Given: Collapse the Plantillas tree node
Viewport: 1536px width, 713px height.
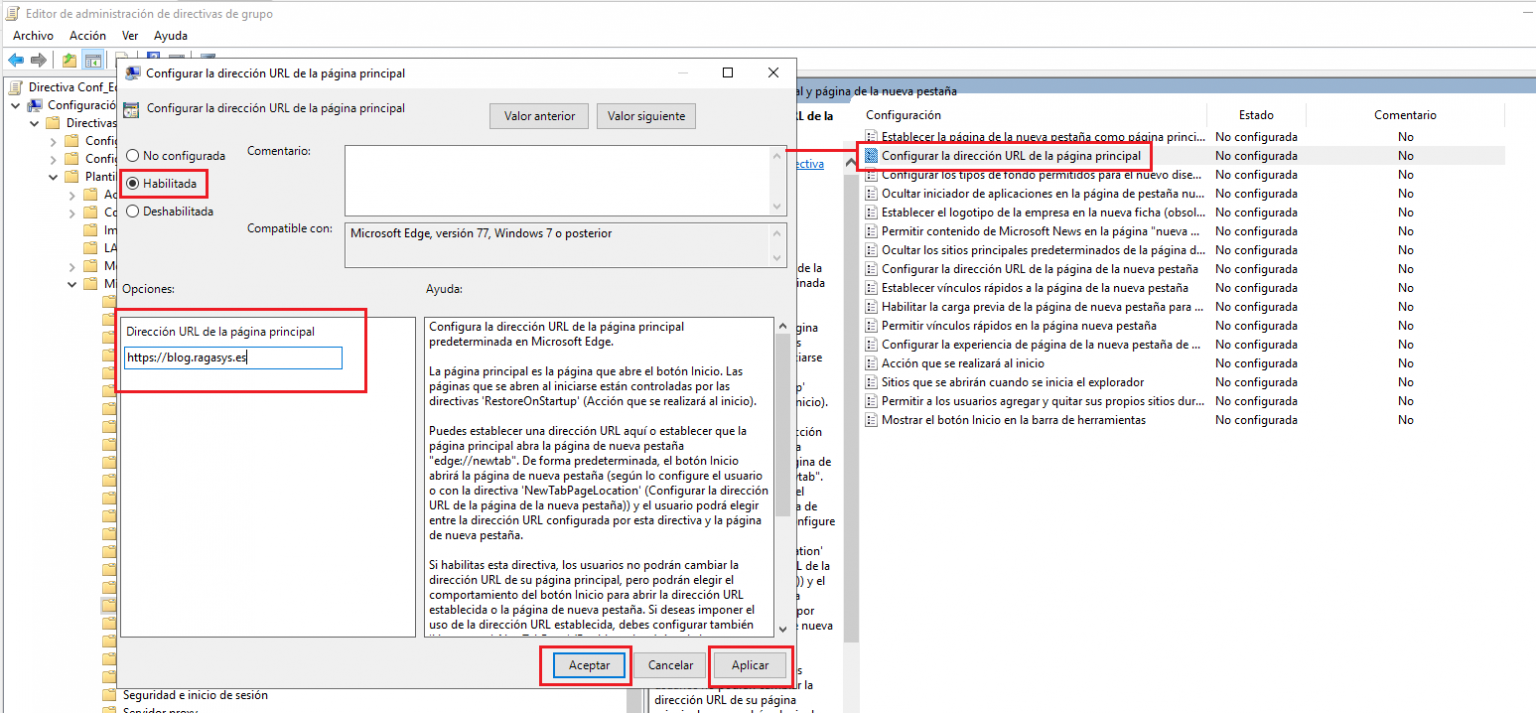Looking at the screenshot, I should pyautogui.click(x=55, y=176).
